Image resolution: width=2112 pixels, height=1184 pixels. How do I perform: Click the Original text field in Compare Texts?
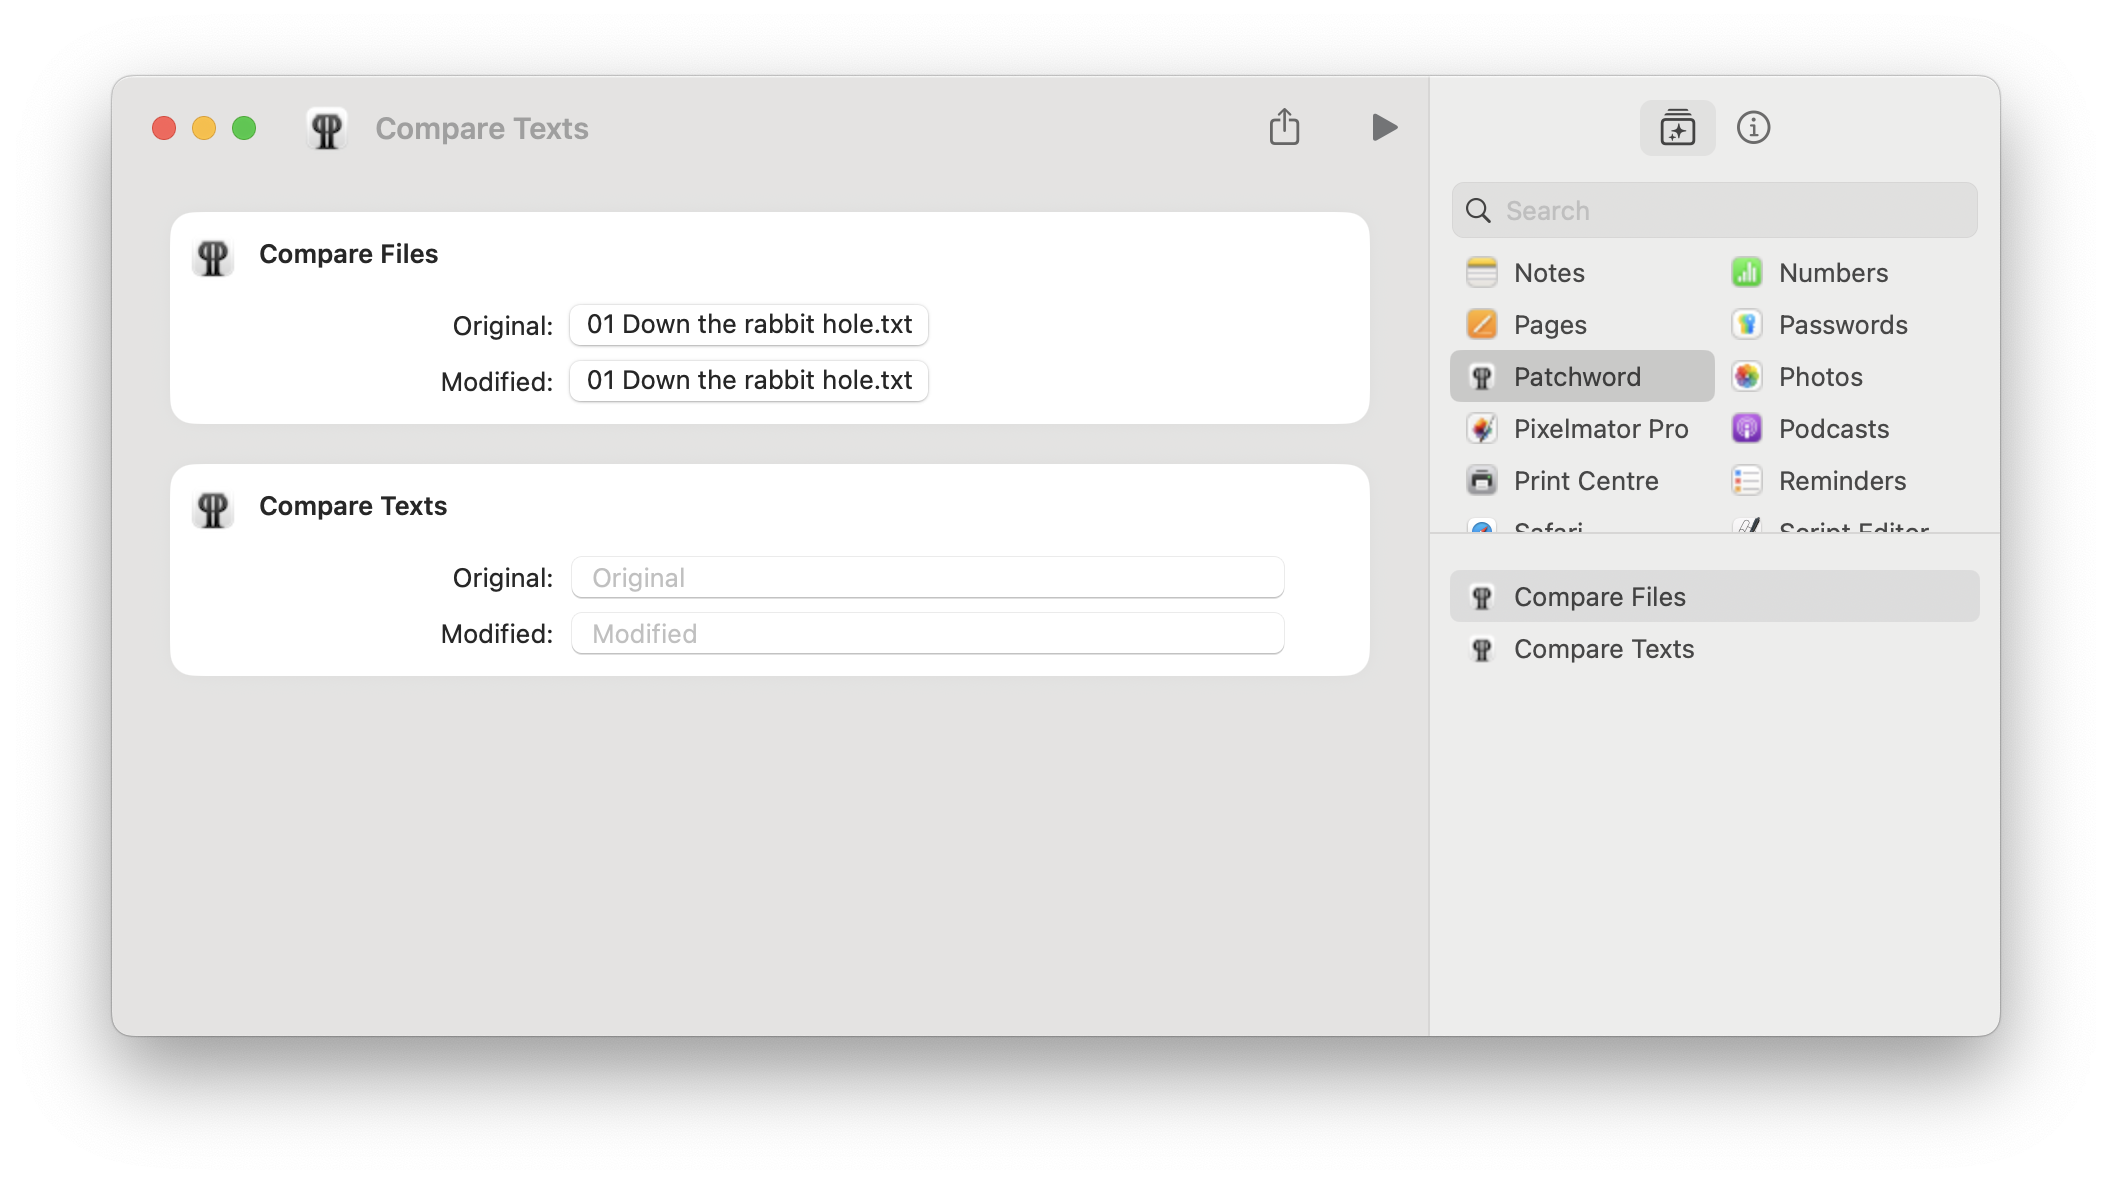click(927, 577)
